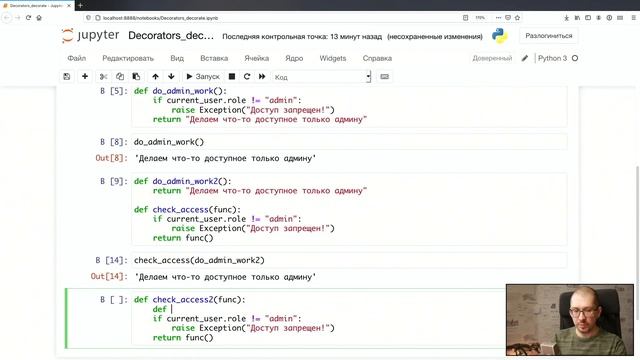640x360 pixels.
Task: Click the notebook vertical scrollbar
Action: click(x=637, y=243)
